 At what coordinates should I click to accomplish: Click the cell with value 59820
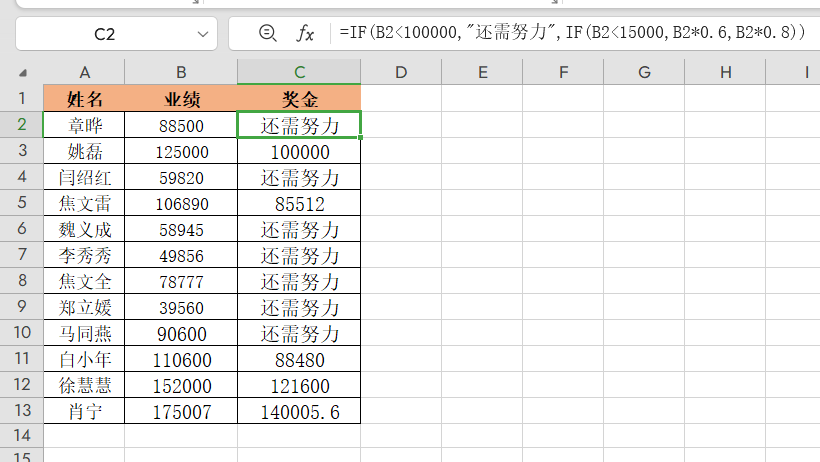[181, 177]
